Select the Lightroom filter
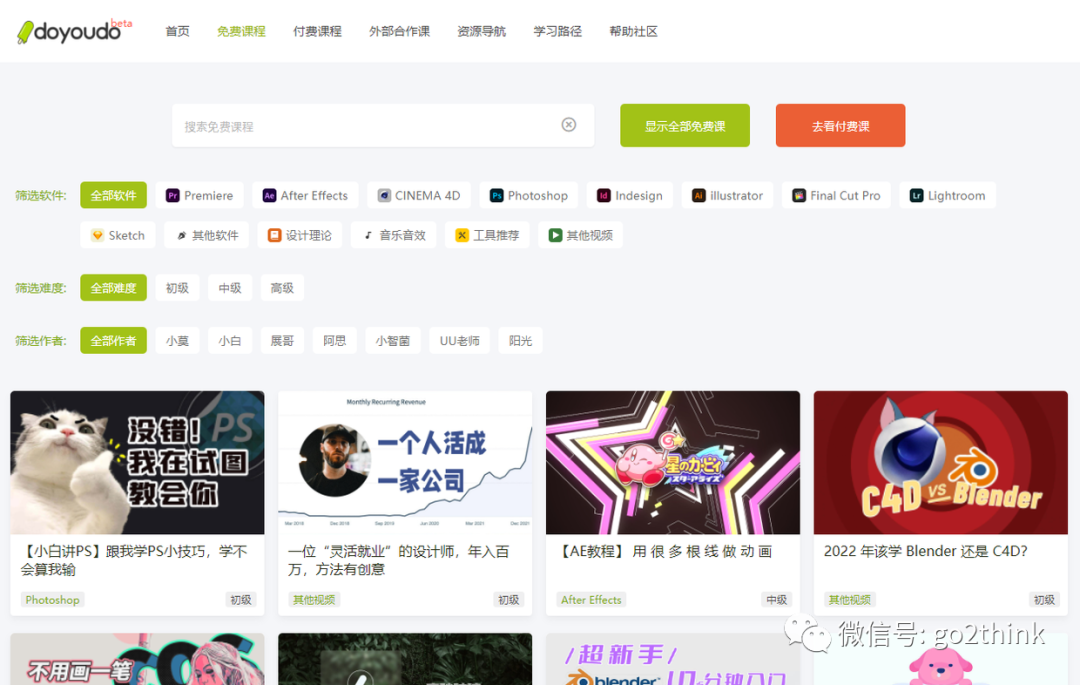This screenshot has height=685, width=1080. pos(946,195)
